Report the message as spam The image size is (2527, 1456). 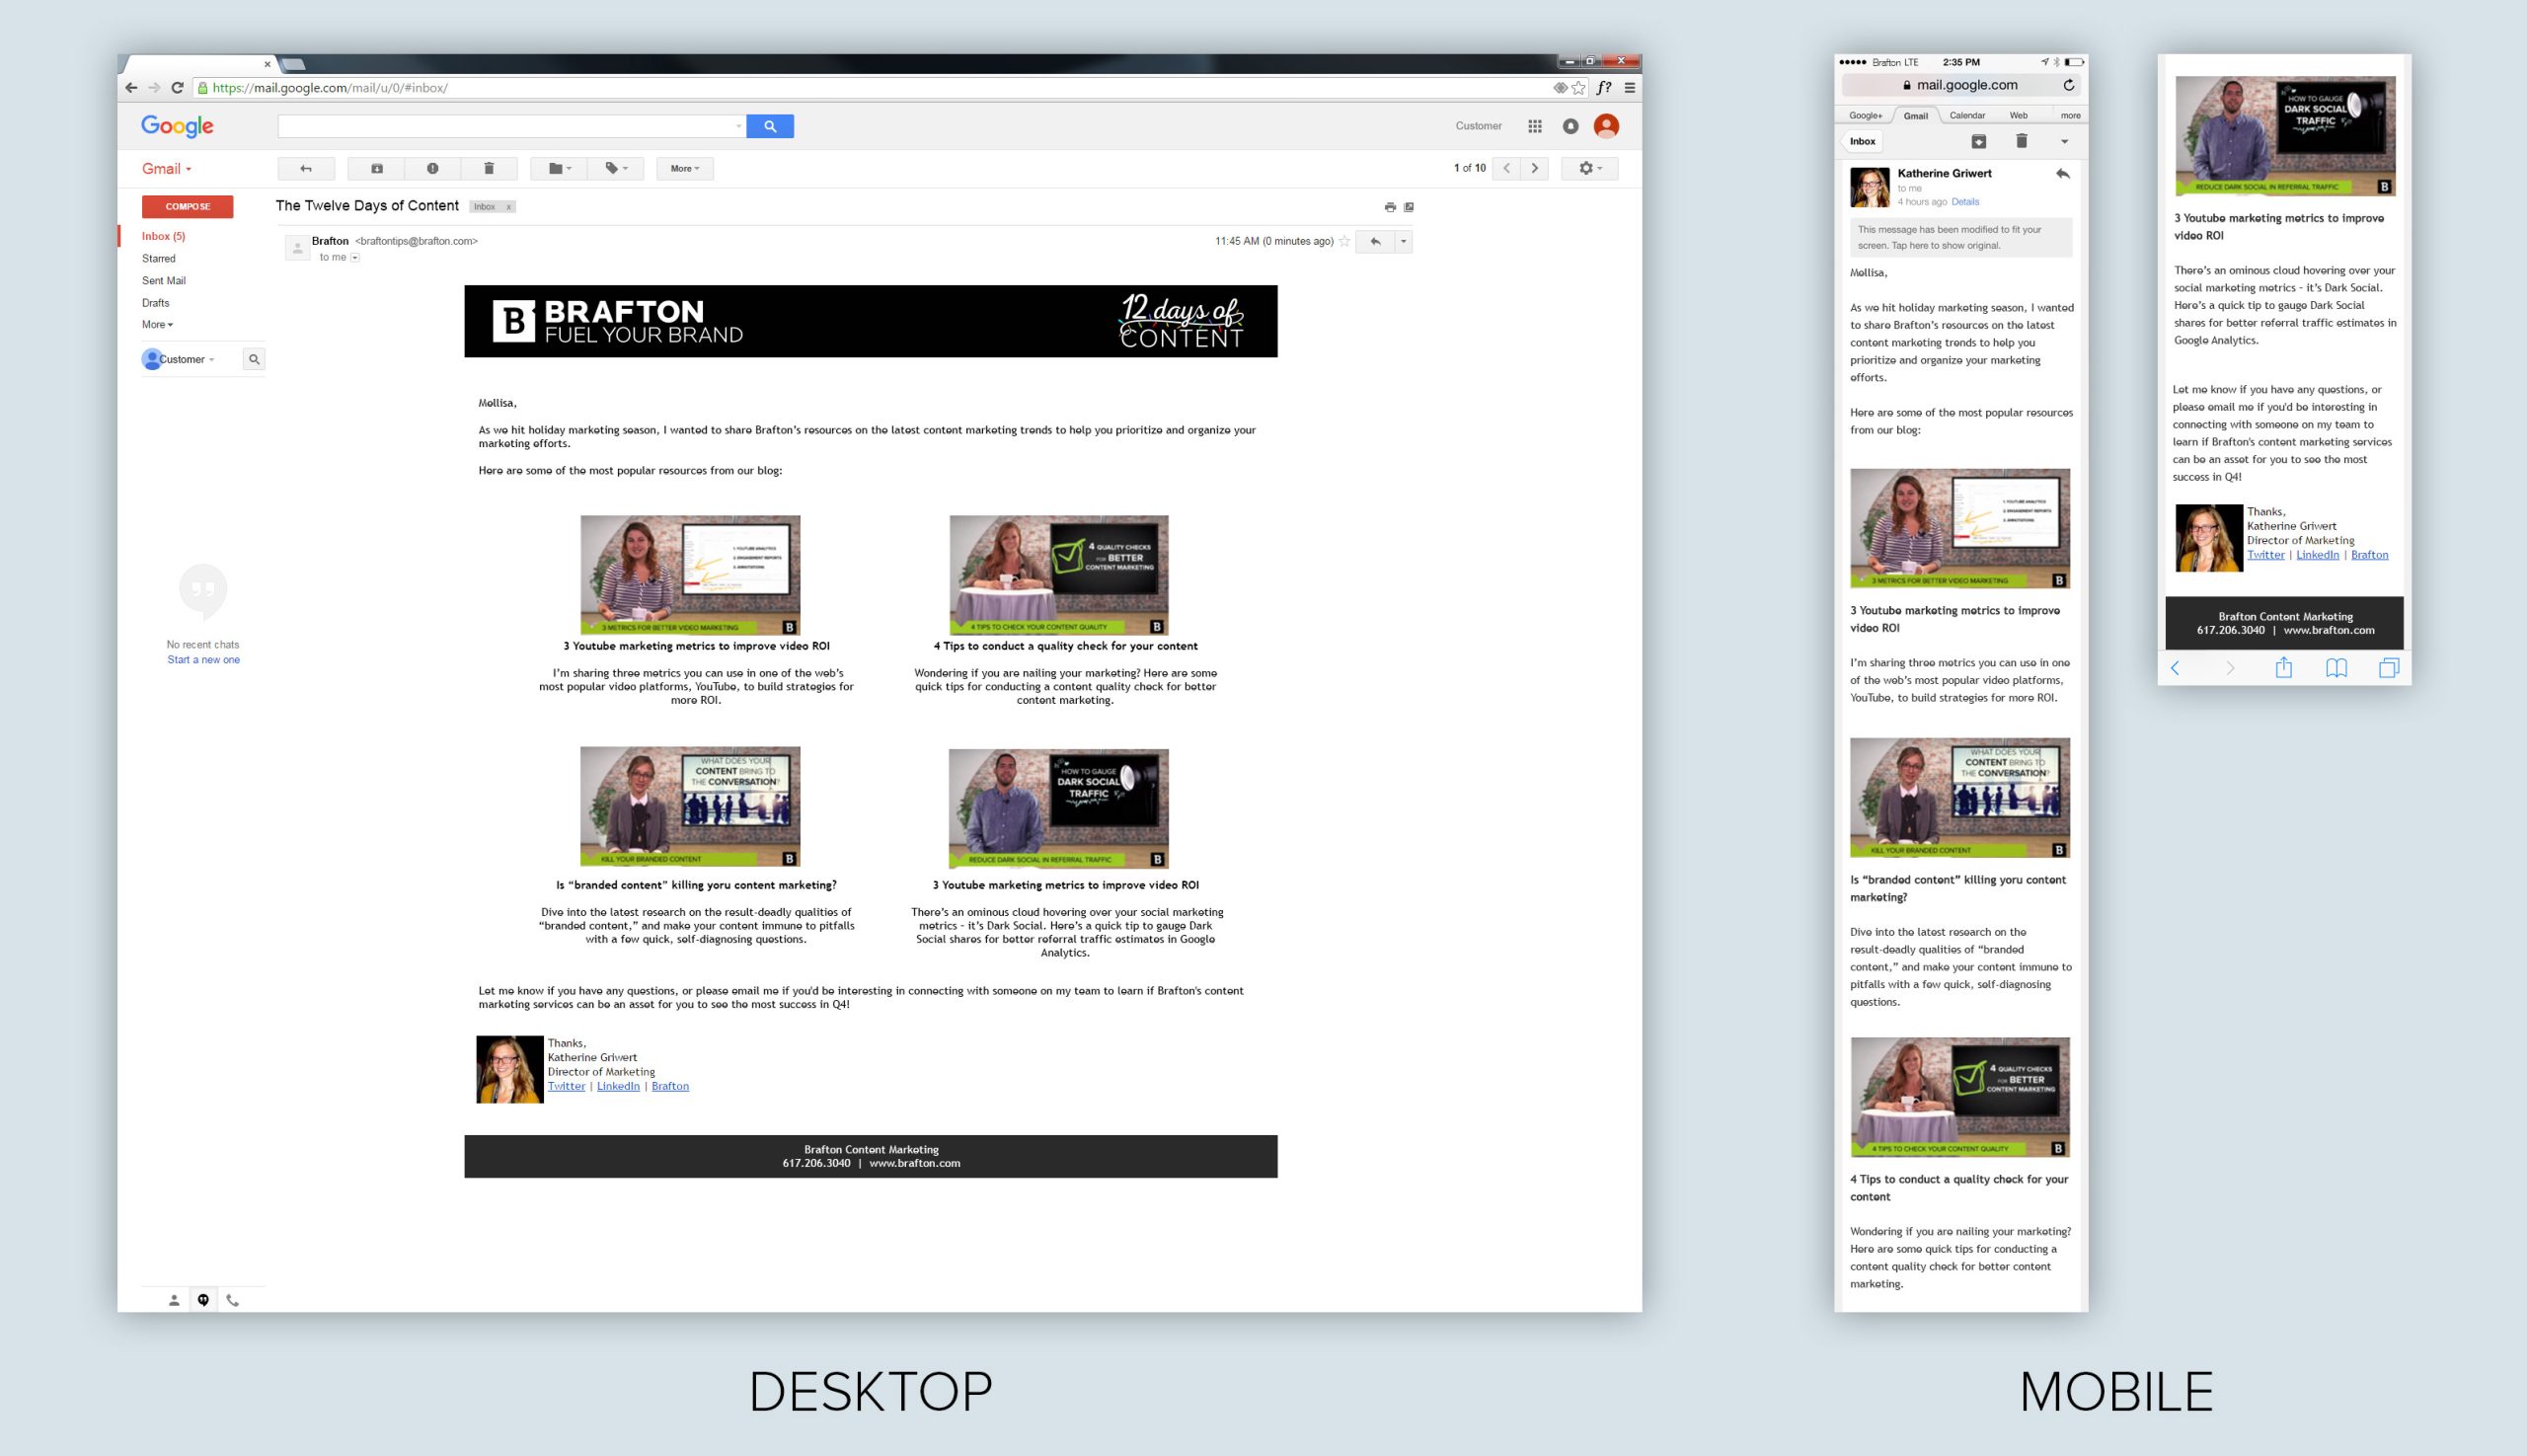point(433,168)
